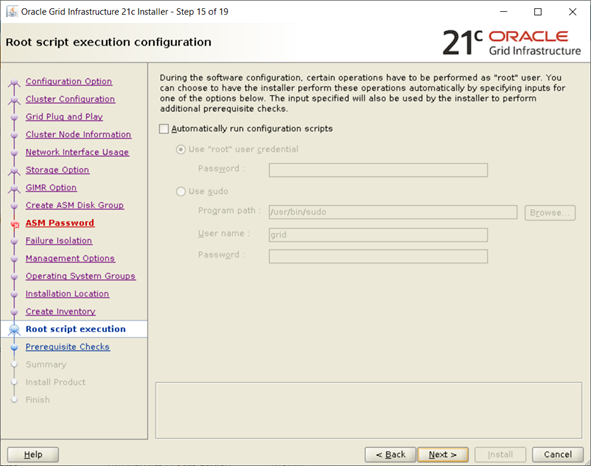Click the installer Java icon in title bar
Image resolution: width=591 pixels, height=466 pixels.
click(12, 11)
